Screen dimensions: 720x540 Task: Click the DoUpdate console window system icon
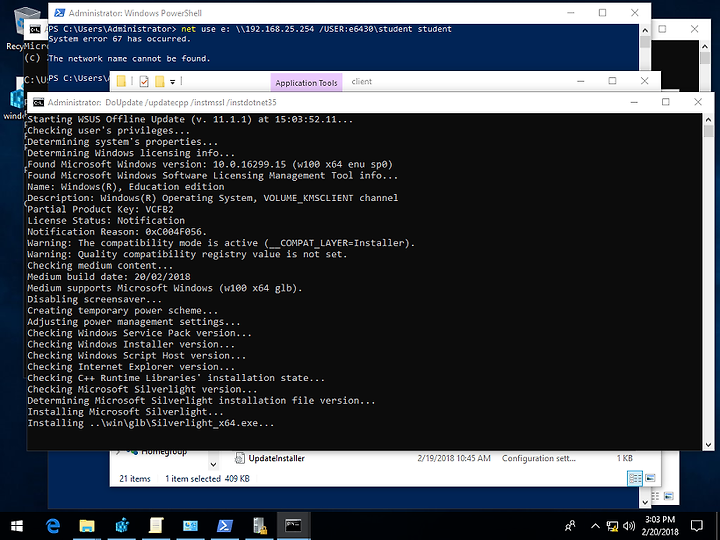[x=39, y=102]
